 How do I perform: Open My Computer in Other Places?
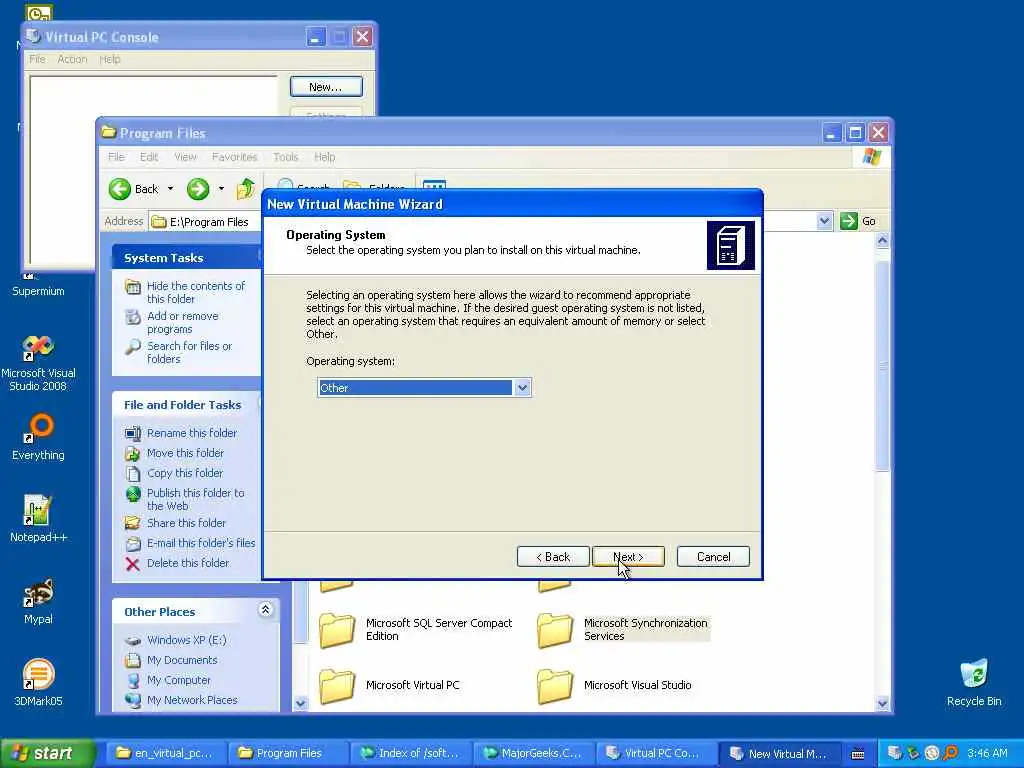[178, 680]
